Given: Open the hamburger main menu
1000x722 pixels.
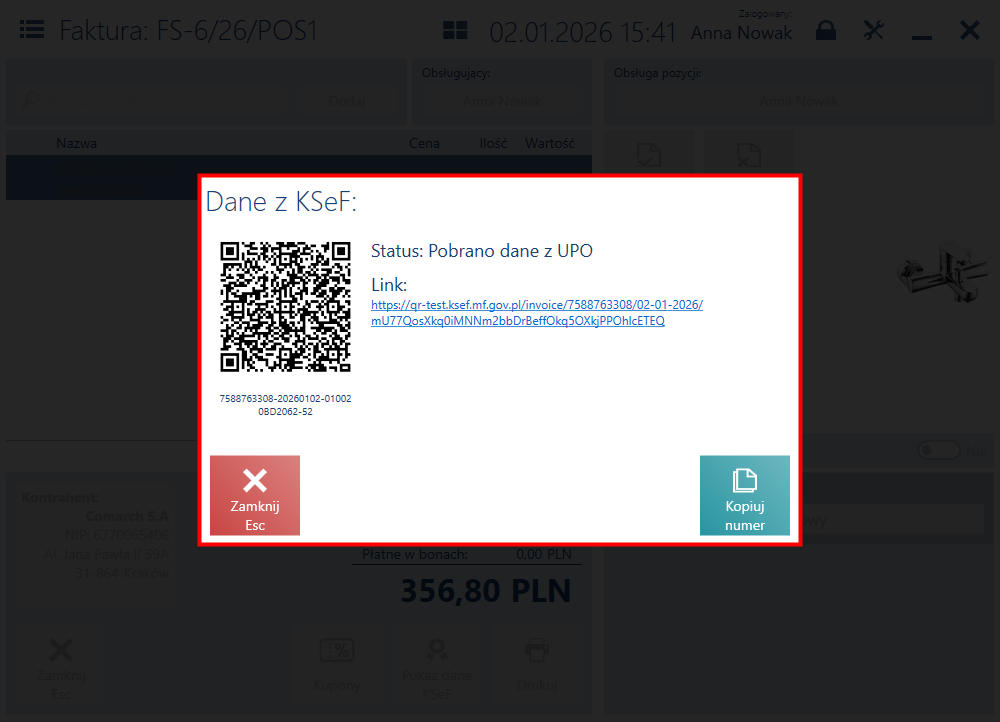Looking at the screenshot, I should tap(32, 30).
